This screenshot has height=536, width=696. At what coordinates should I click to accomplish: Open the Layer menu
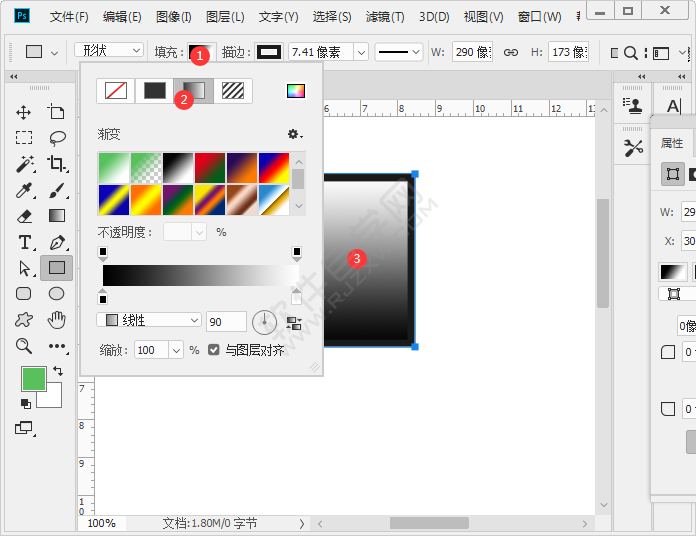(x=225, y=17)
